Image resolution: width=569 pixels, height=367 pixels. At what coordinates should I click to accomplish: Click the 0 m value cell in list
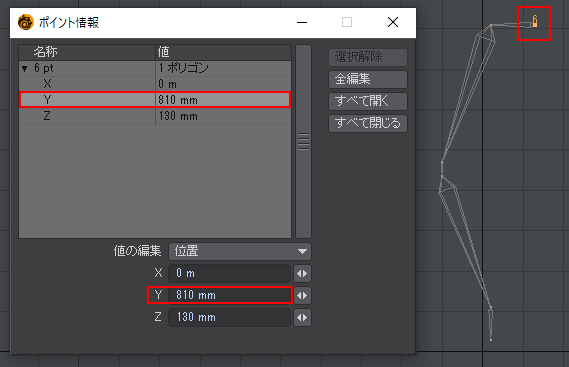point(224,84)
